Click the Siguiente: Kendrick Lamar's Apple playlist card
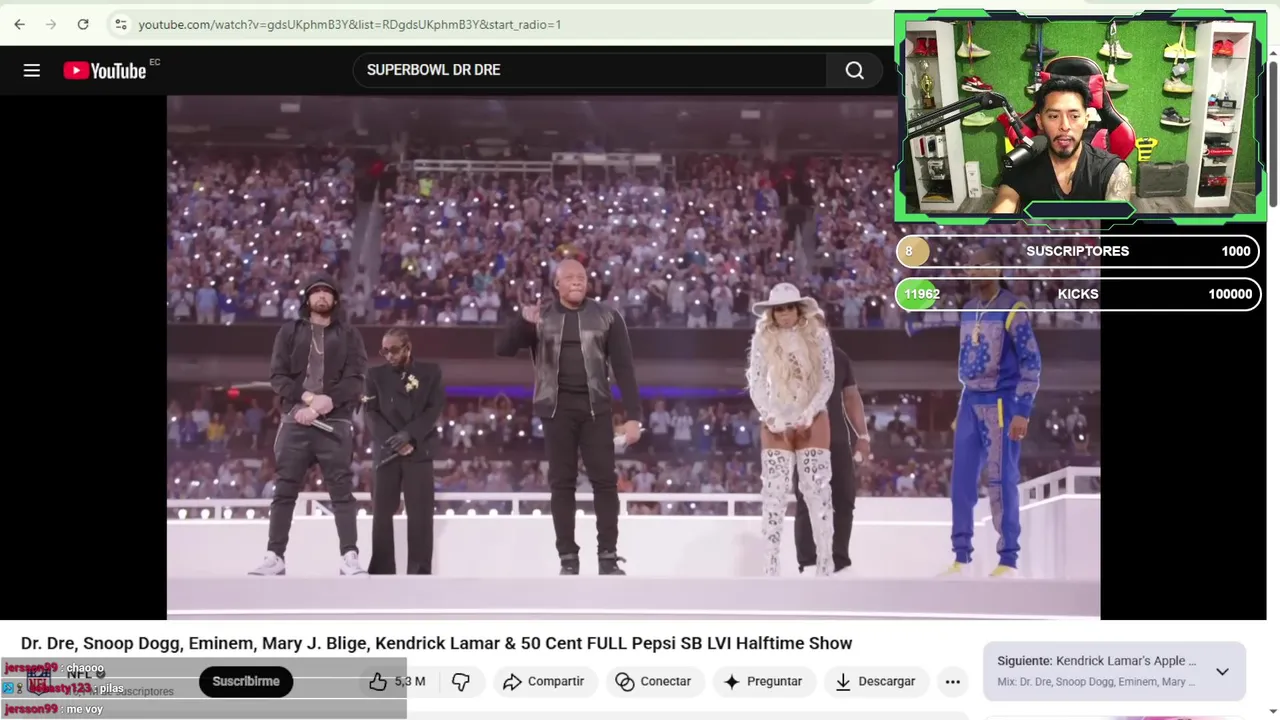Image resolution: width=1280 pixels, height=720 pixels. click(x=1114, y=671)
